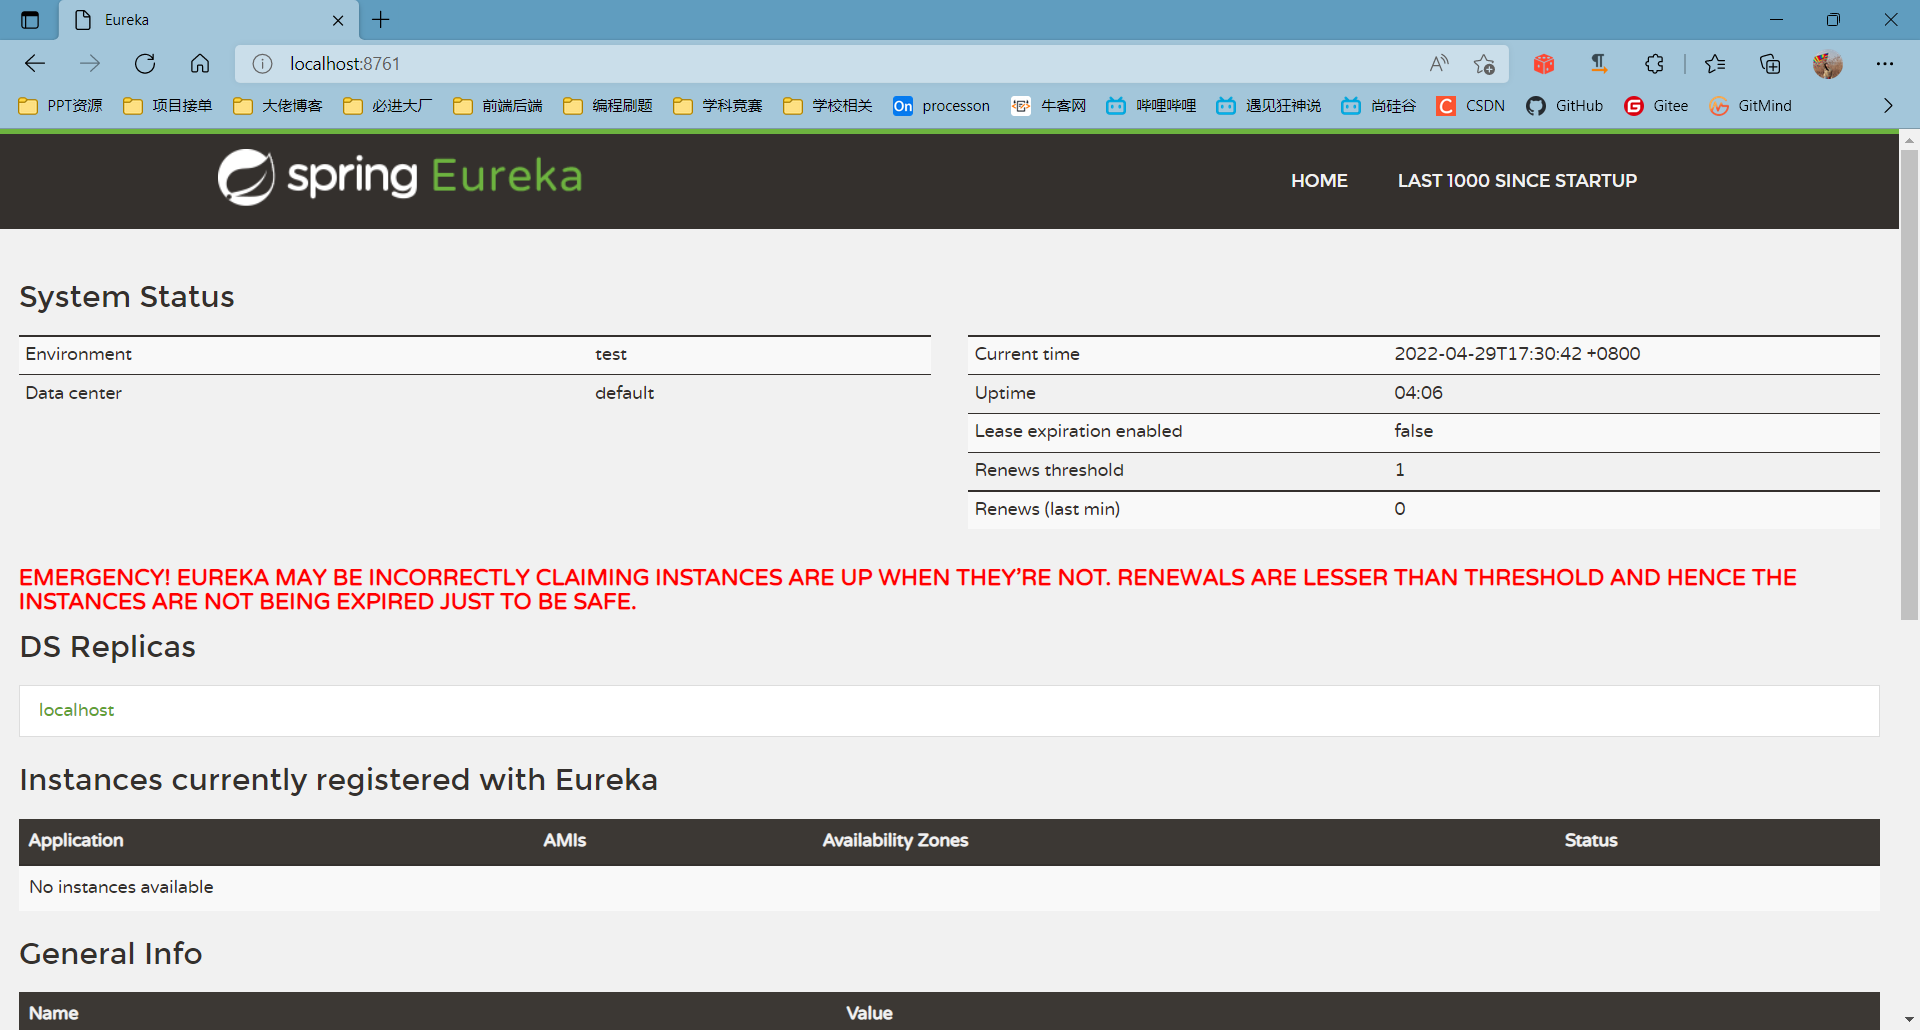Screen dimensions: 1920x1030
Task: Click the page info icon in address bar
Action: click(262, 63)
